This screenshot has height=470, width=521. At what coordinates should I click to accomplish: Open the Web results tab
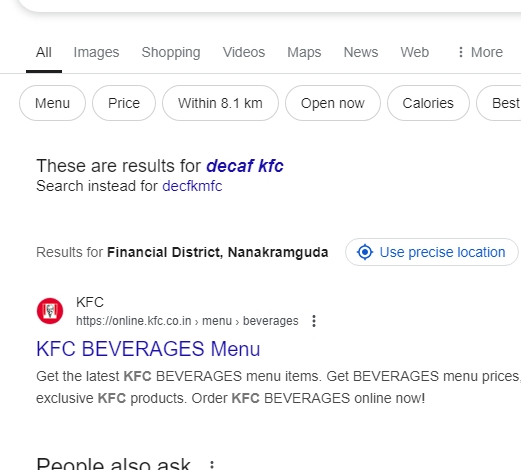414,52
